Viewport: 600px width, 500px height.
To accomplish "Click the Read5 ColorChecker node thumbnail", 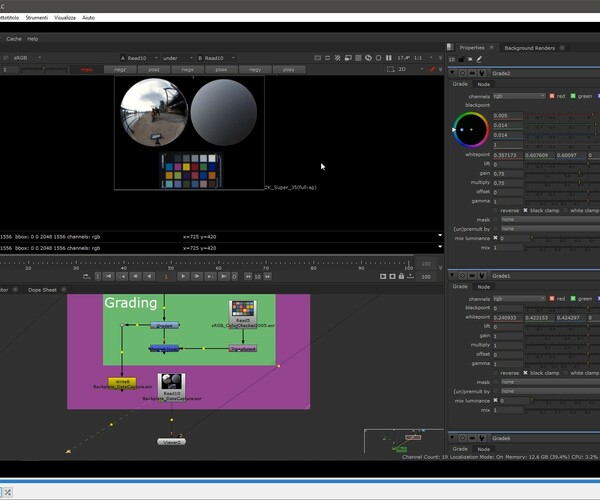I will point(243,309).
